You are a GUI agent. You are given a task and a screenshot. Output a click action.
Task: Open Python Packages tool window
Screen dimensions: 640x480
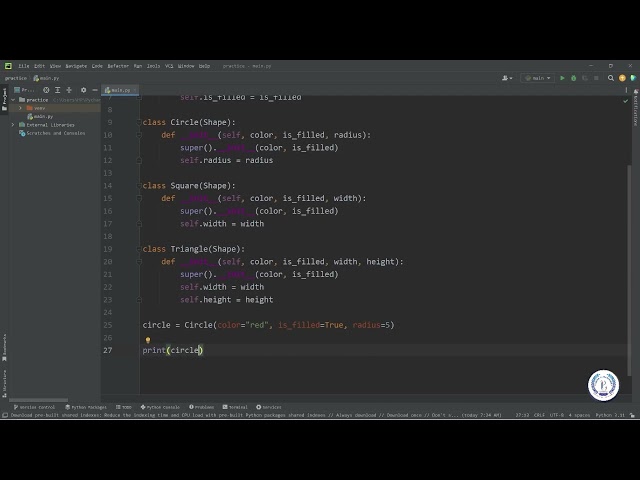pos(86,407)
